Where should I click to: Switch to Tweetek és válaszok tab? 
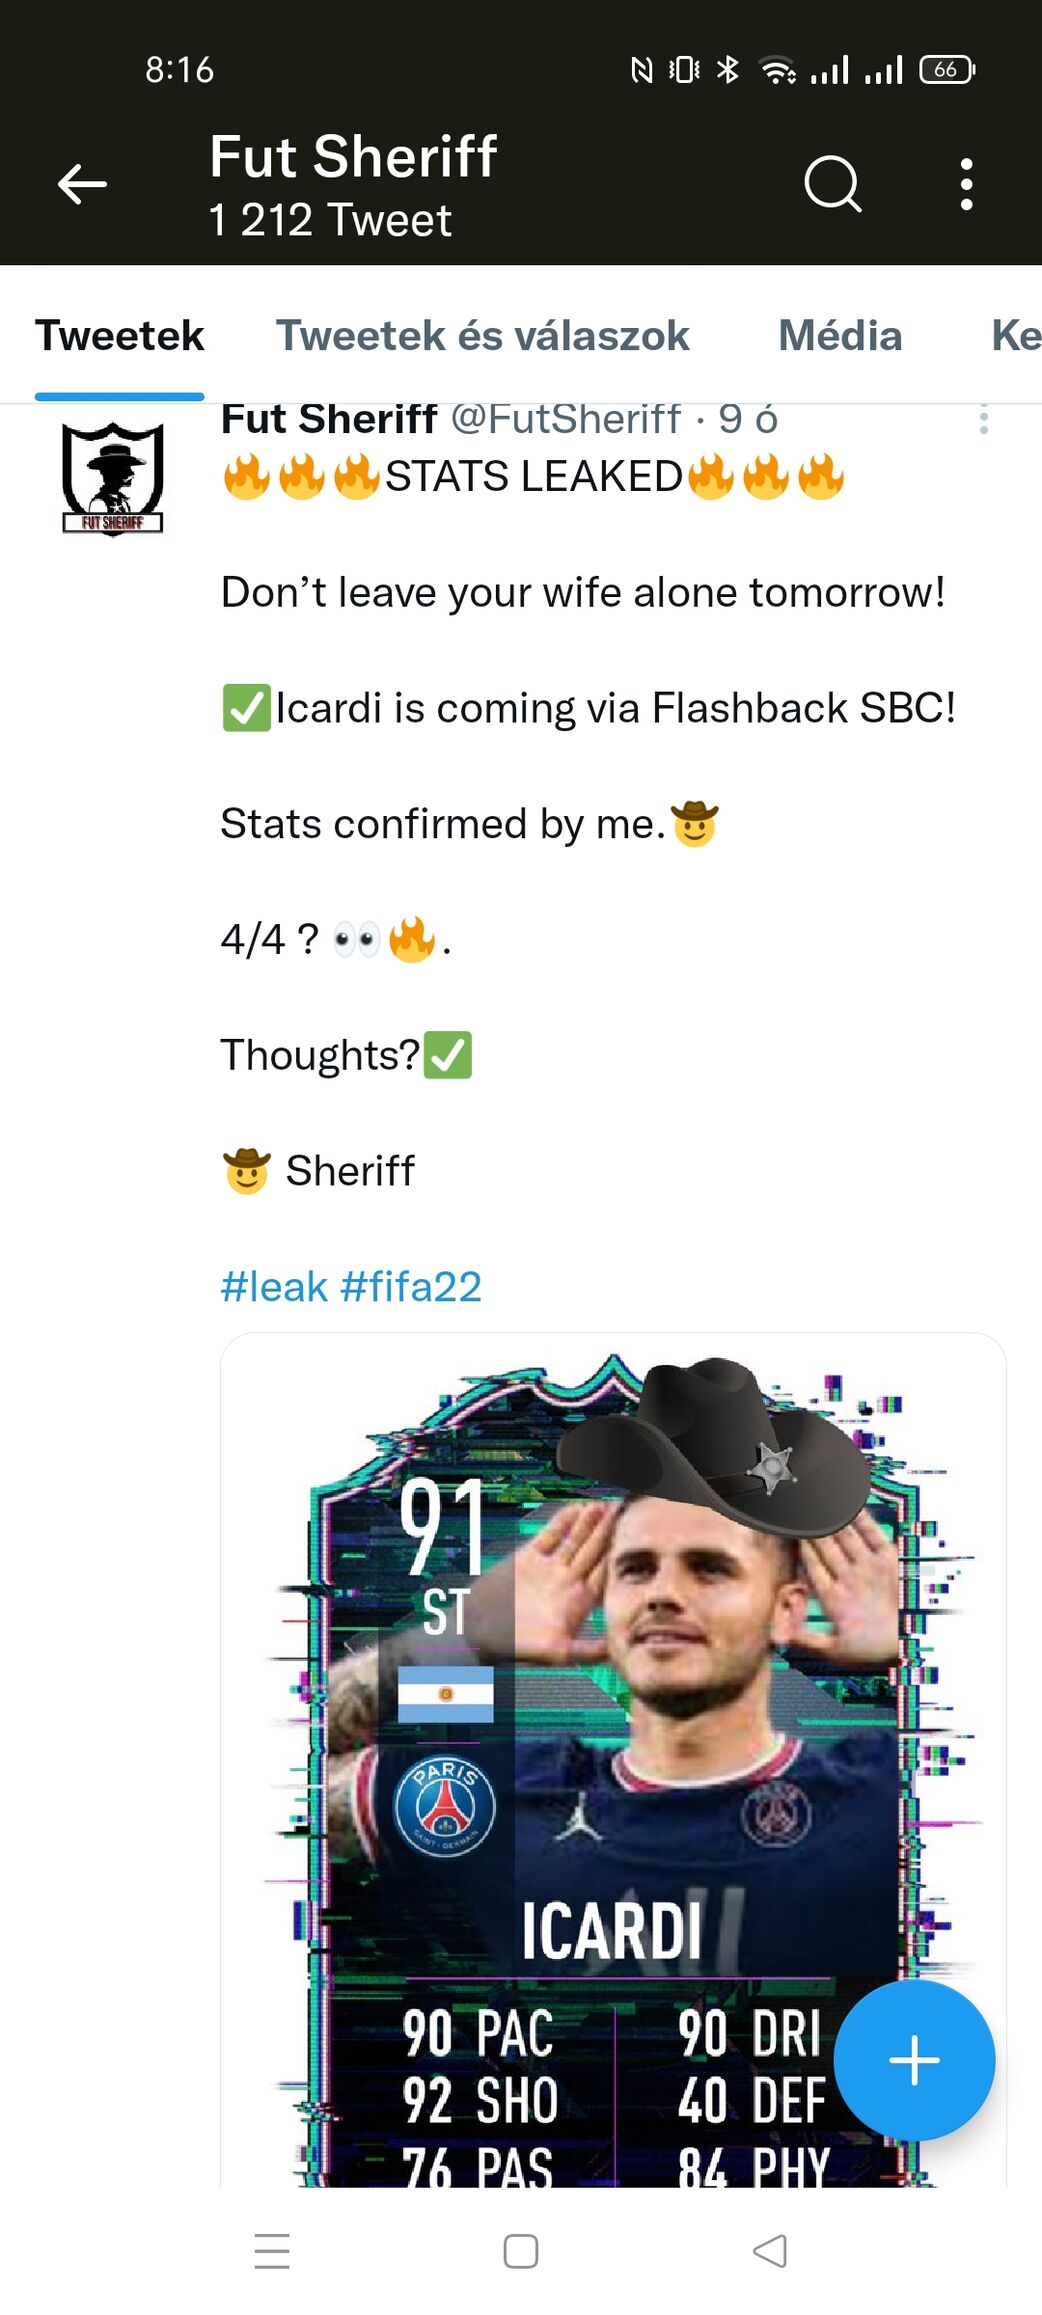pyautogui.click(x=482, y=336)
